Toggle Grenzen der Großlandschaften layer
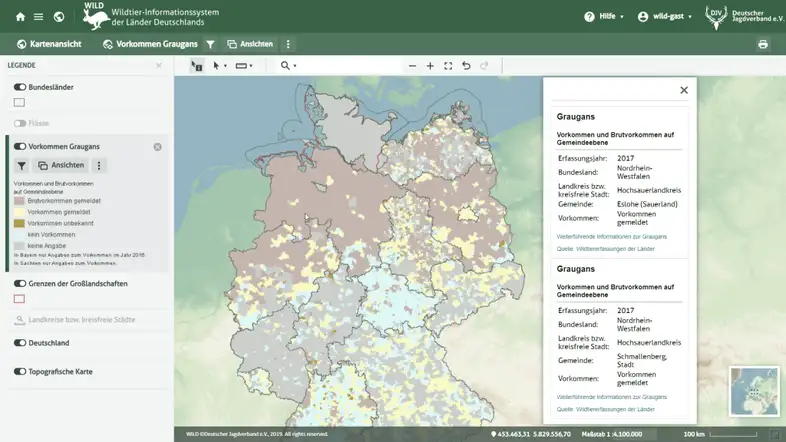786x442 pixels. pos(20,284)
